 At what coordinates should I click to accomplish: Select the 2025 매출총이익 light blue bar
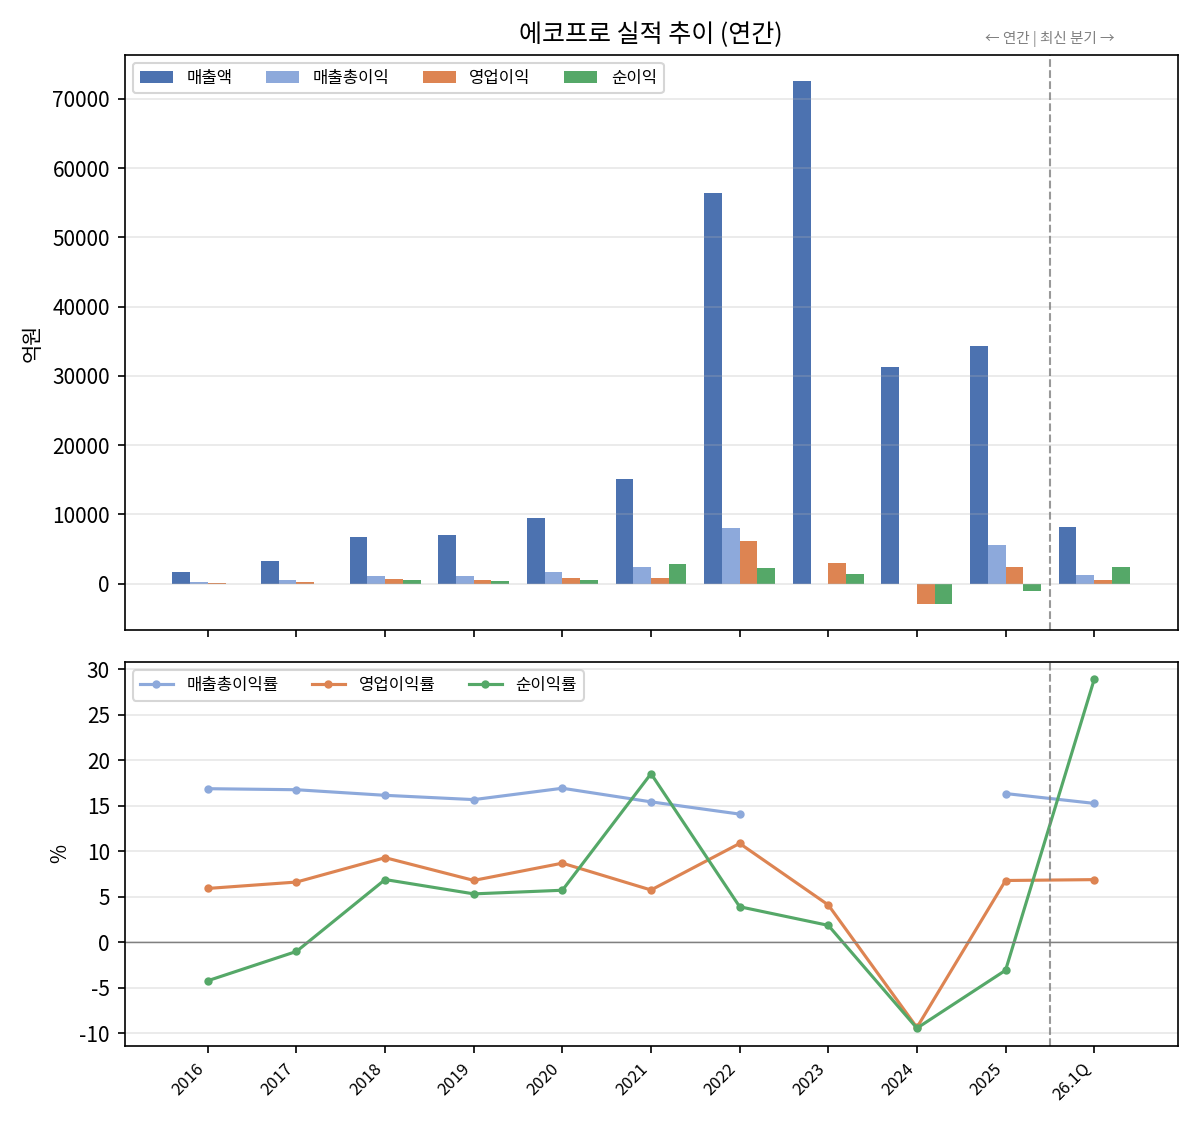click(997, 565)
